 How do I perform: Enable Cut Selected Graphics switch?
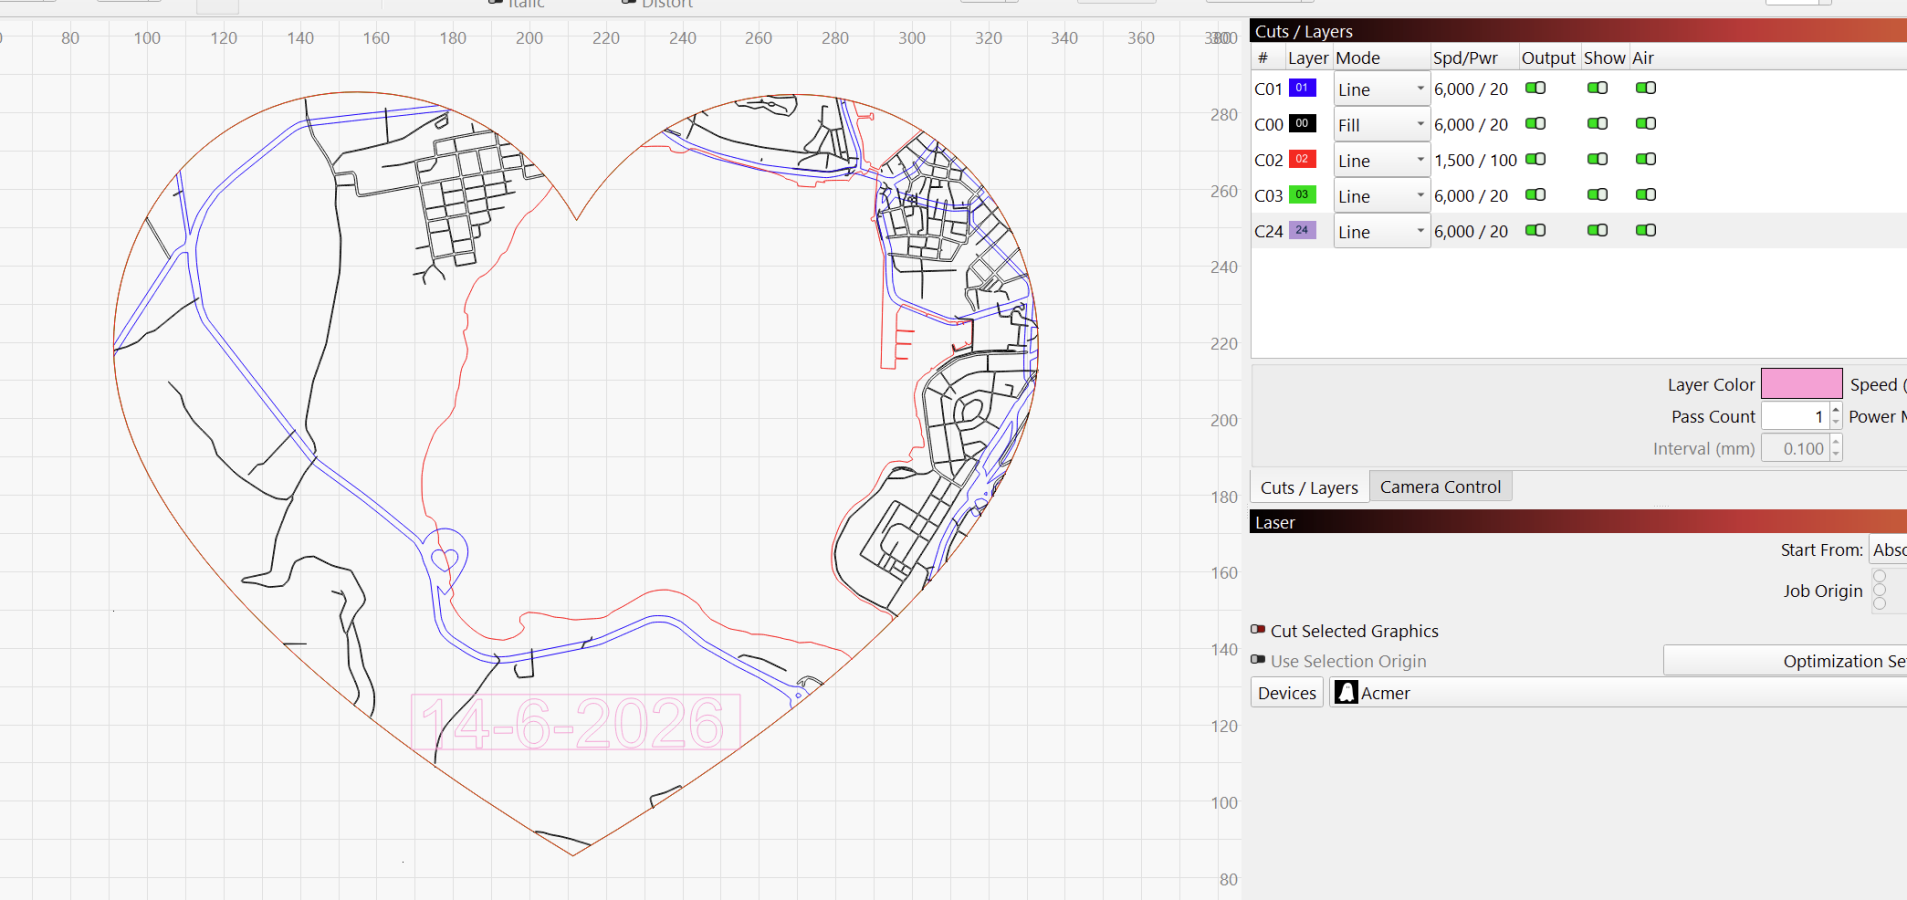(1258, 630)
